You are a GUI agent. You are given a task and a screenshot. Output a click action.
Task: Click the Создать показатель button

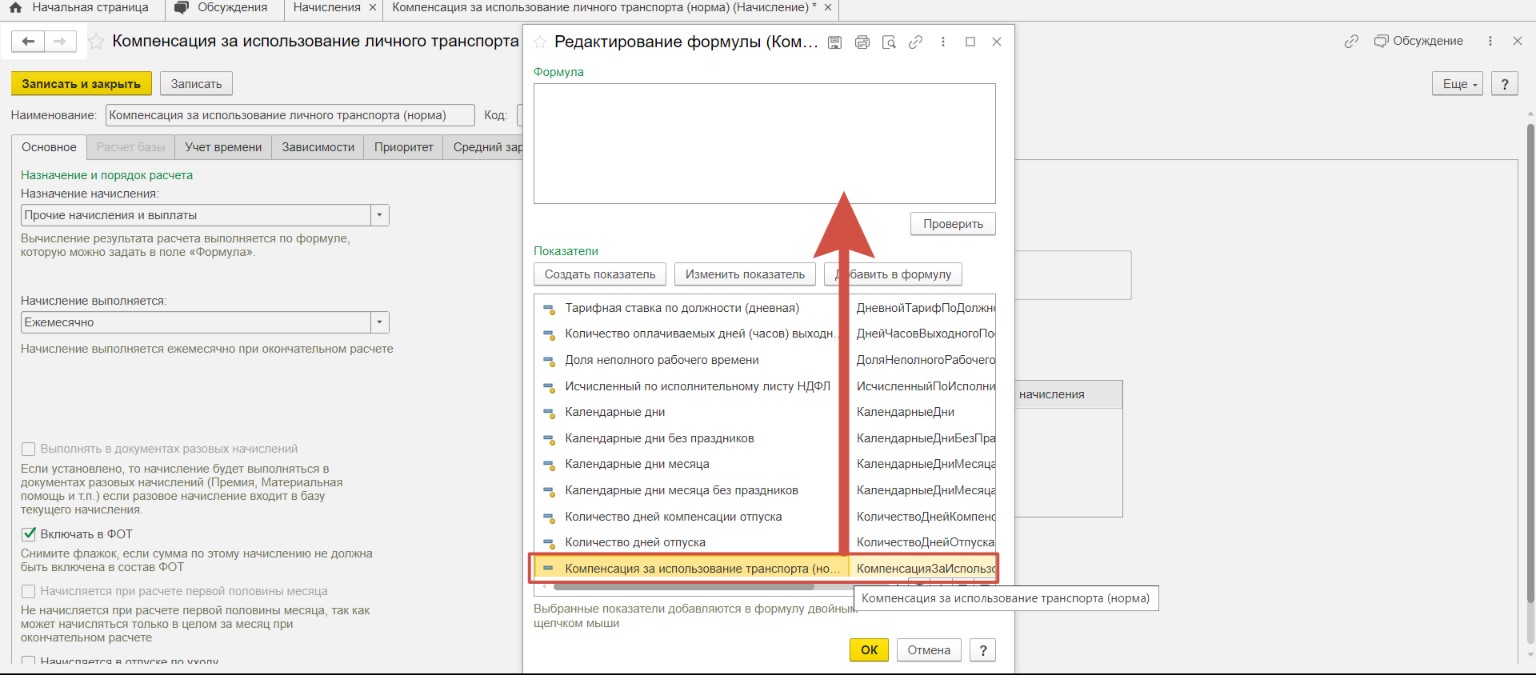[600, 274]
